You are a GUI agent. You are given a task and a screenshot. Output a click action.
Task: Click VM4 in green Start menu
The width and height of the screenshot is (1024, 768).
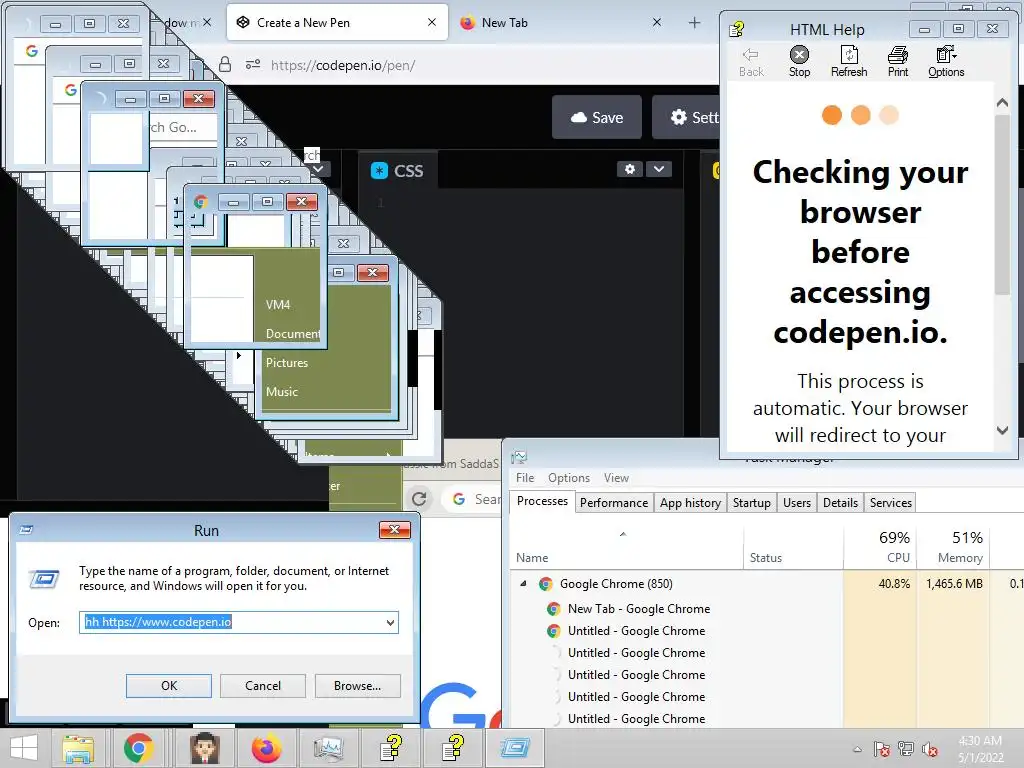click(278, 305)
